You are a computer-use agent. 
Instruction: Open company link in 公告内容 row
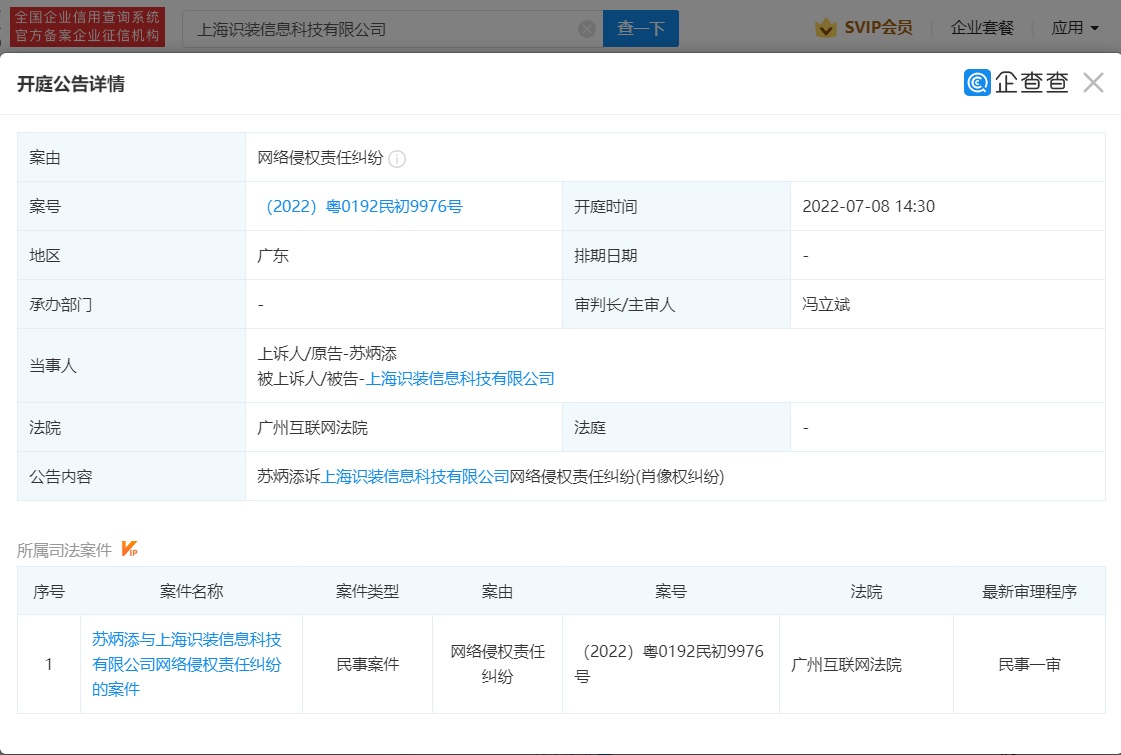(415, 477)
